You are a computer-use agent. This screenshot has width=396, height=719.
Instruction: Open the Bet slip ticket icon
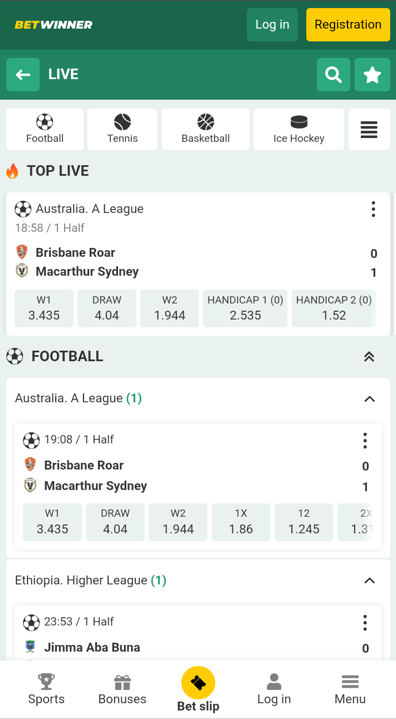point(198,683)
